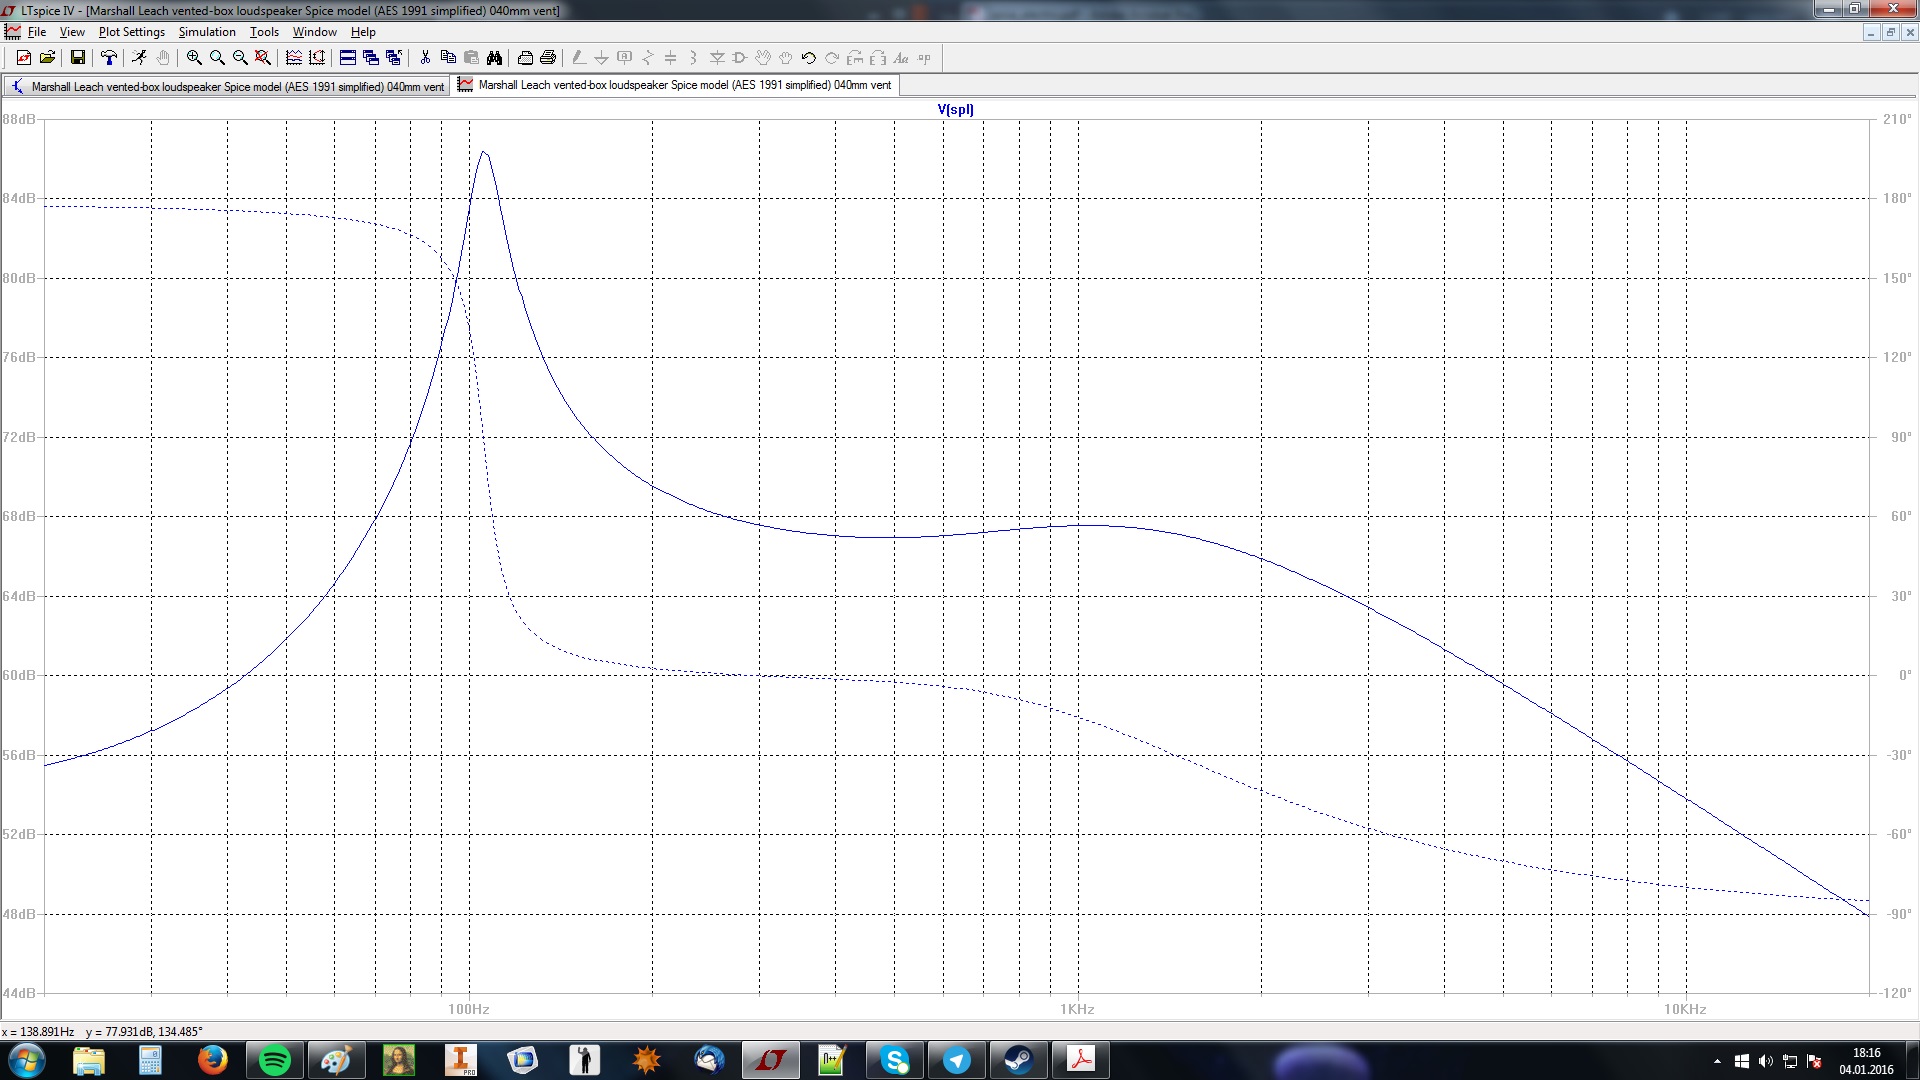Click the Tile Windows icon
This screenshot has width=1920, height=1080.
click(x=348, y=58)
